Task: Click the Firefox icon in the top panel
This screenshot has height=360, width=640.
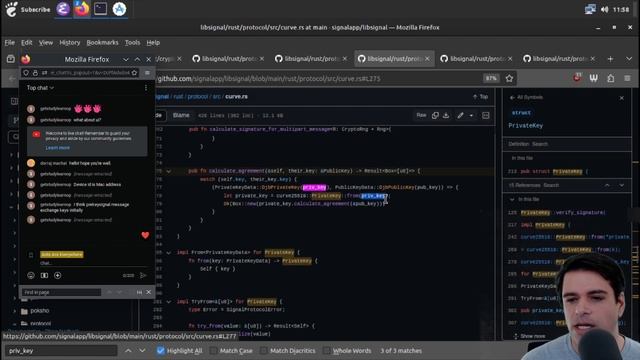Action: point(82,9)
